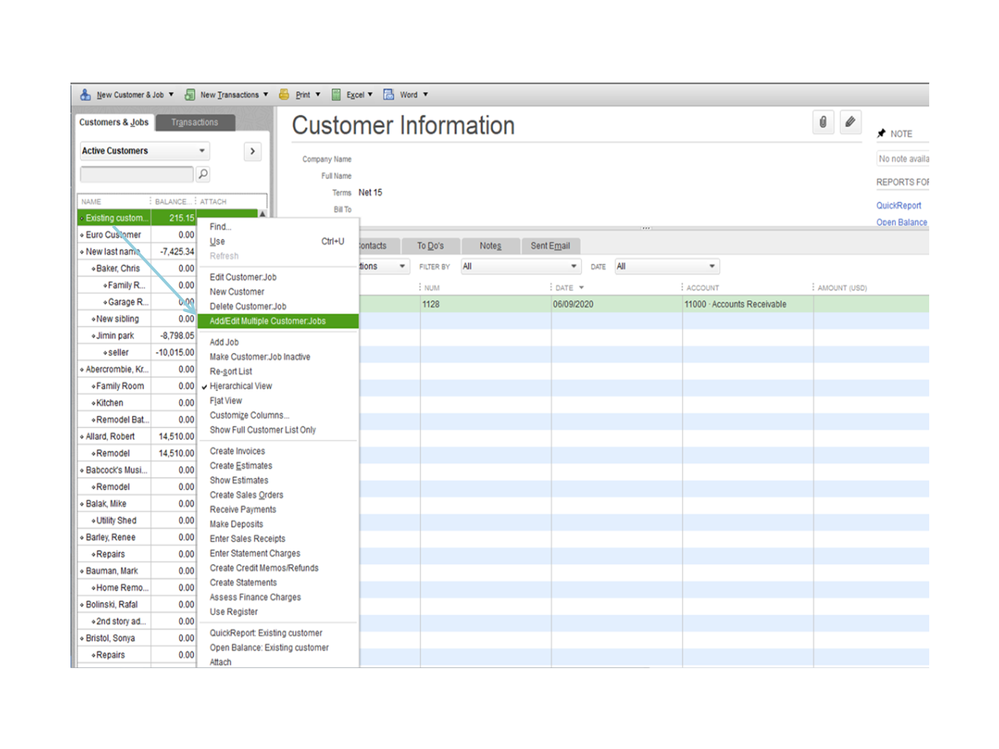This screenshot has width=999, height=749.
Task: Click the New Customer & Job icon
Action: pos(87,95)
